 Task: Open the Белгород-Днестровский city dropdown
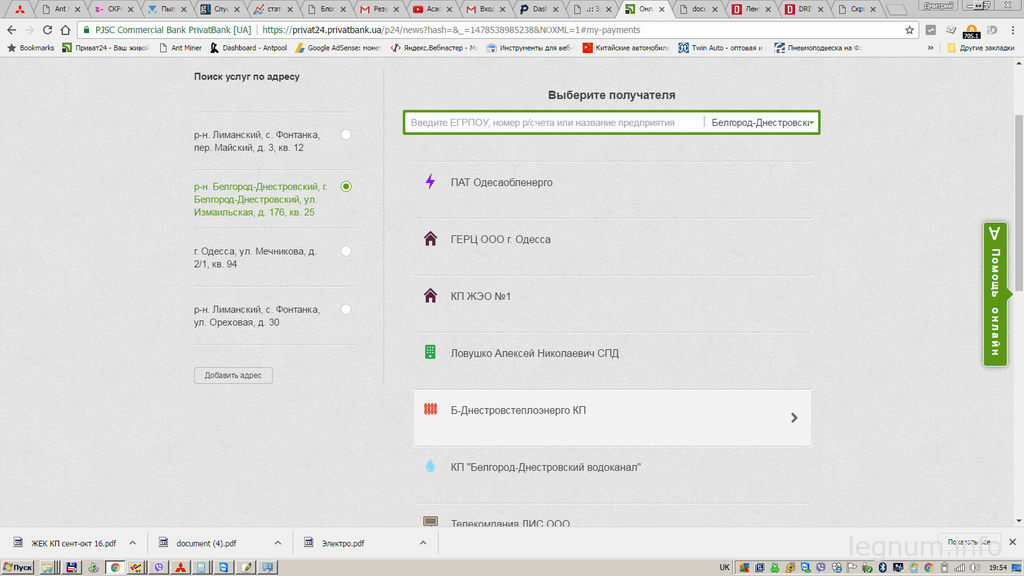pos(761,123)
